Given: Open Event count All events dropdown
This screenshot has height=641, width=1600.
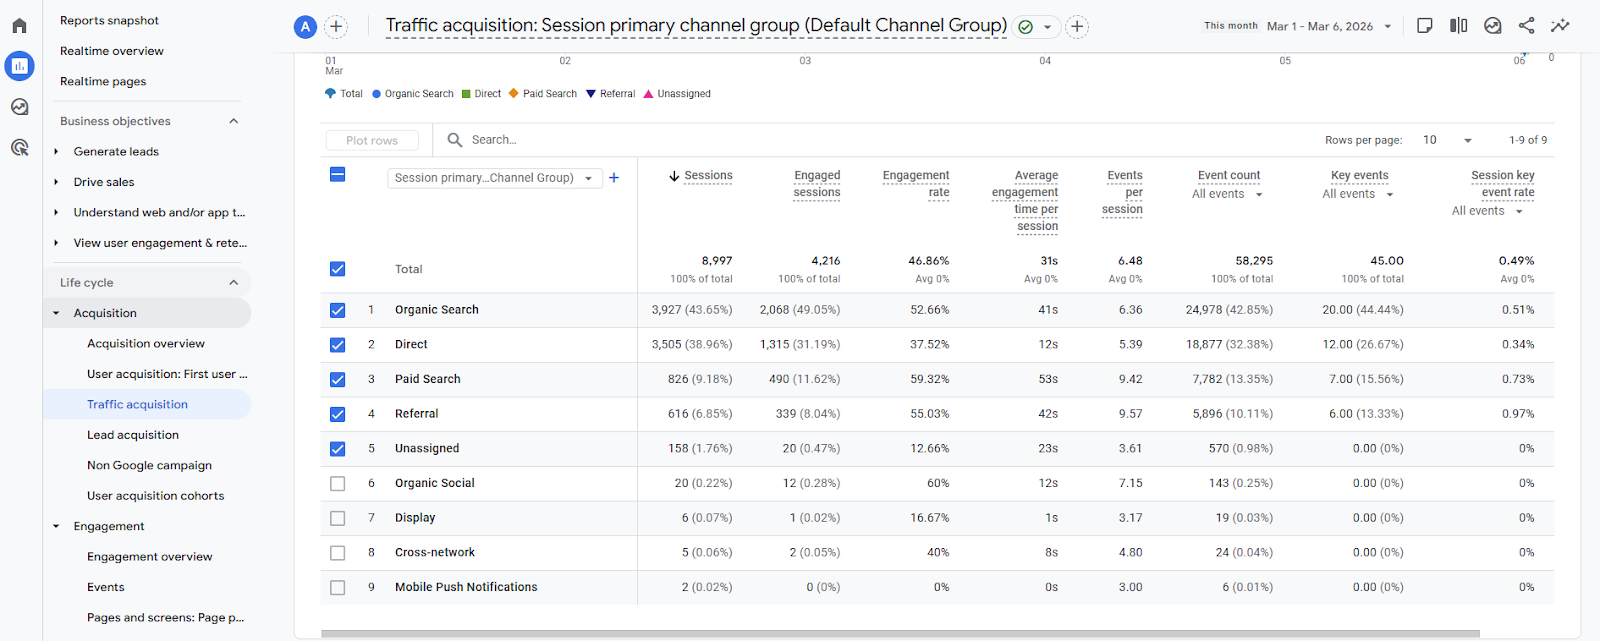Looking at the screenshot, I should click(x=1227, y=194).
